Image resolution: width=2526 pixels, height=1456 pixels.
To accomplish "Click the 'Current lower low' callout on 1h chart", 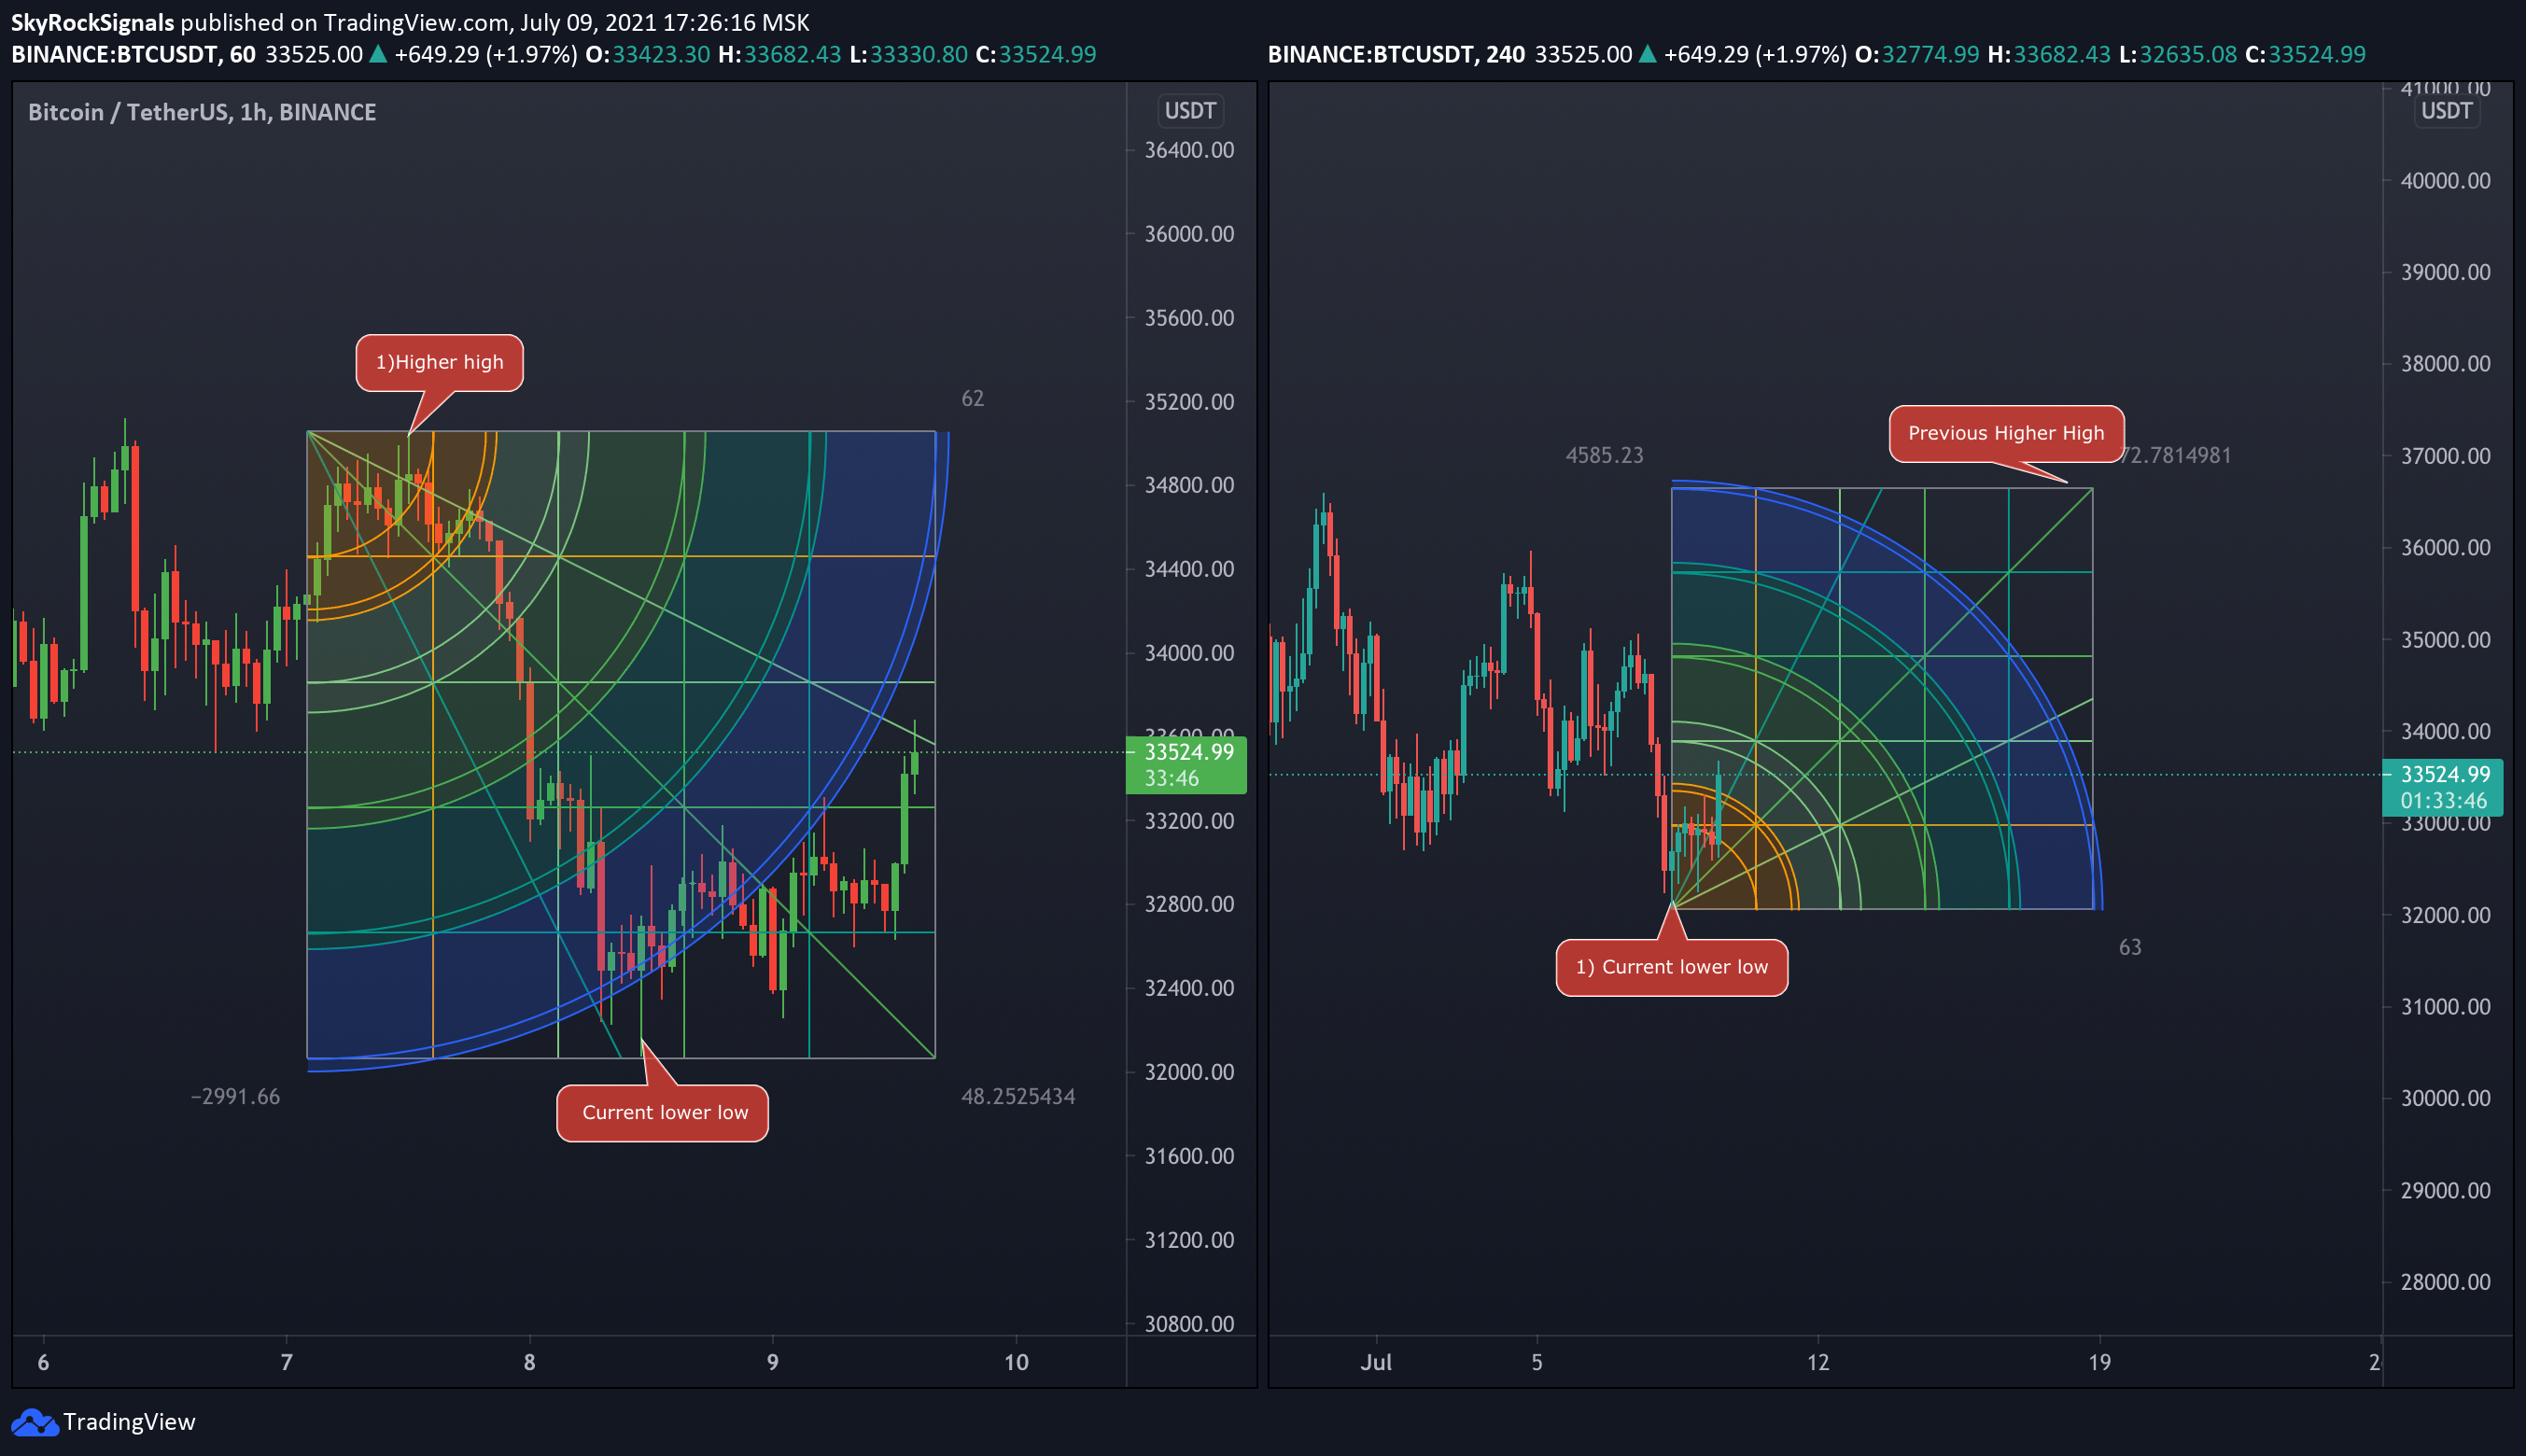I will coord(663,1113).
